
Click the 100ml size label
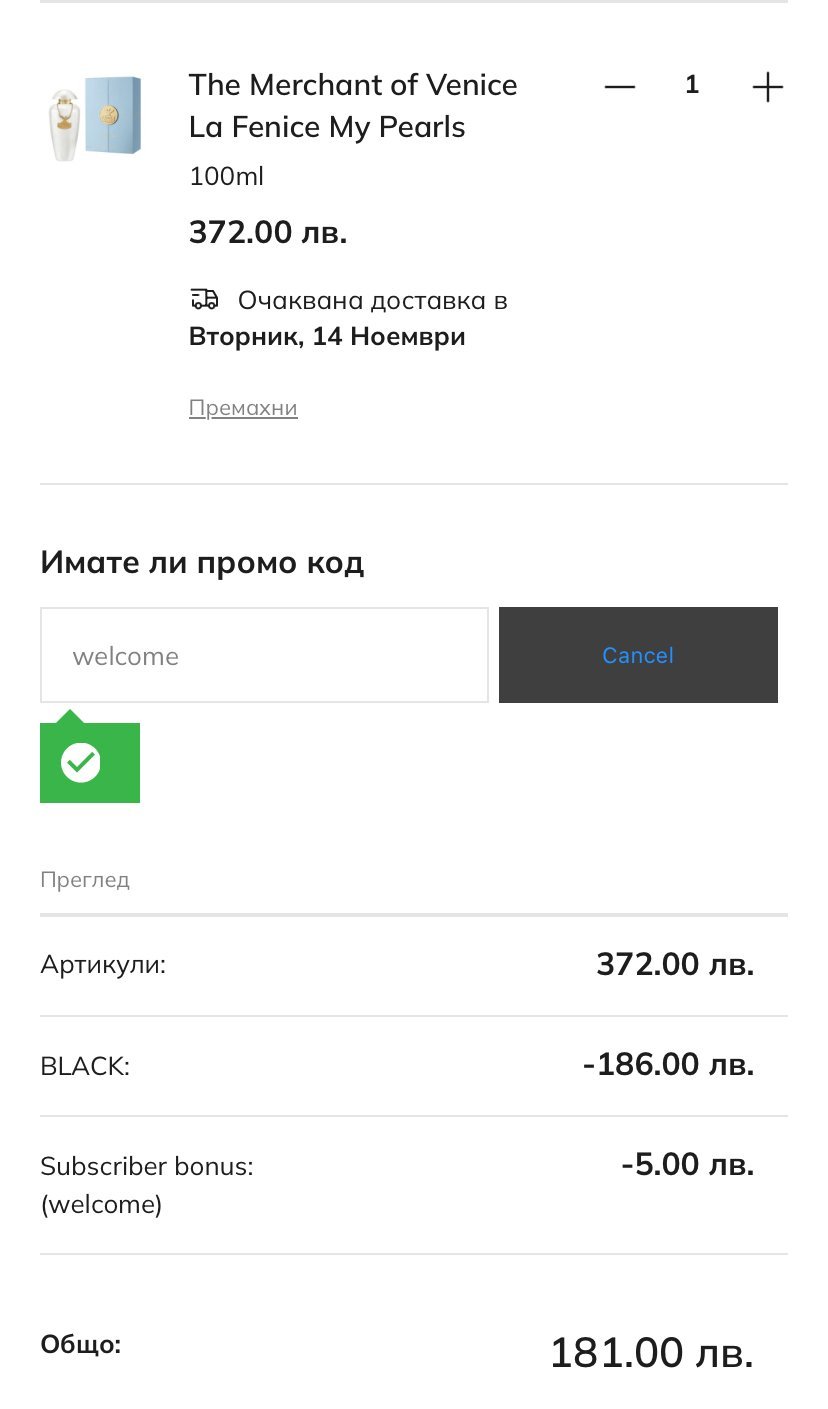(x=227, y=177)
